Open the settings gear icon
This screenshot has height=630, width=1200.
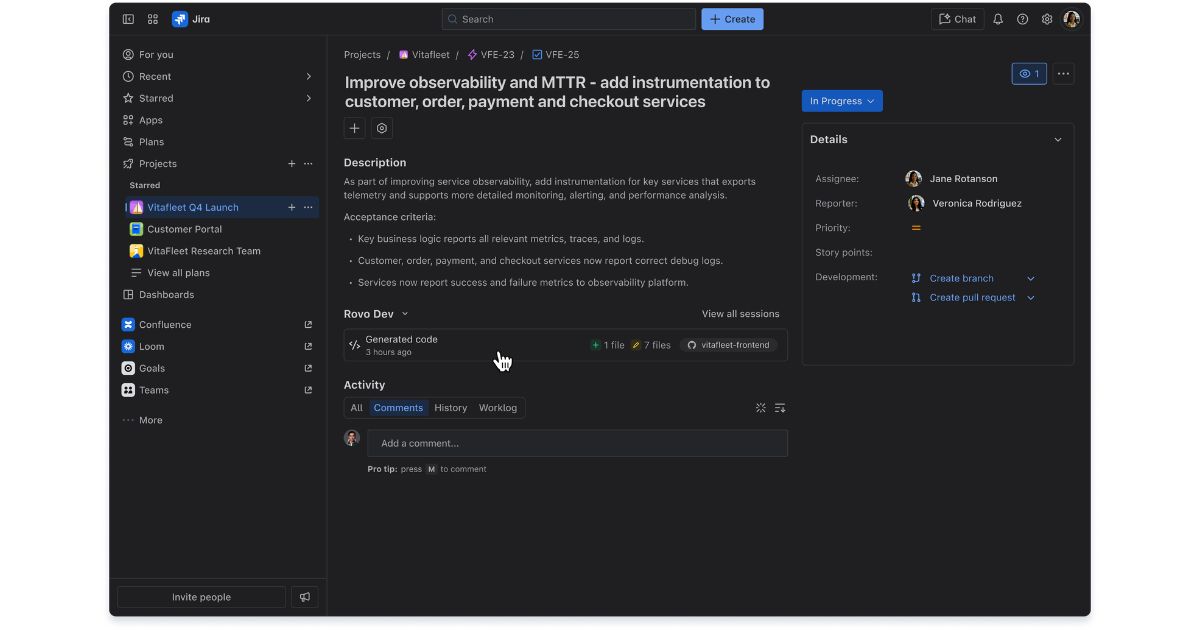click(1047, 19)
